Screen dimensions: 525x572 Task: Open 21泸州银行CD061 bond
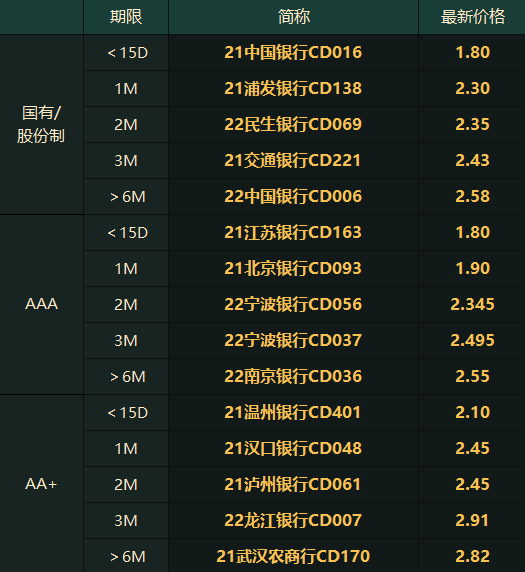293,484
